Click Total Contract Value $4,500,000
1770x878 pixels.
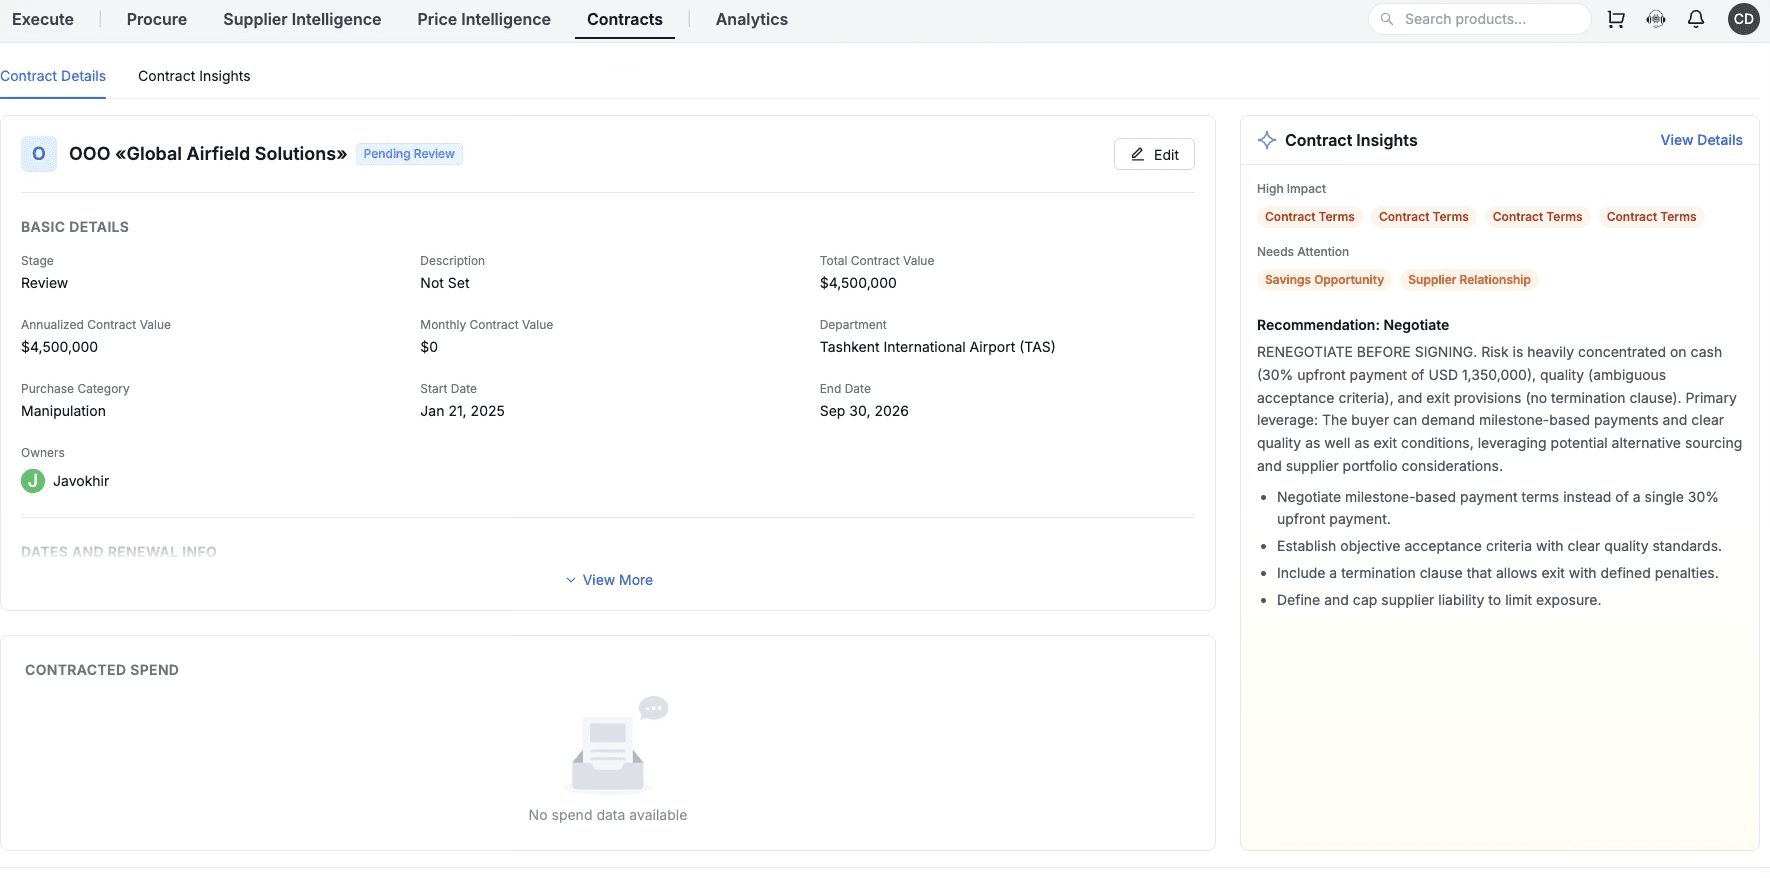click(x=858, y=283)
